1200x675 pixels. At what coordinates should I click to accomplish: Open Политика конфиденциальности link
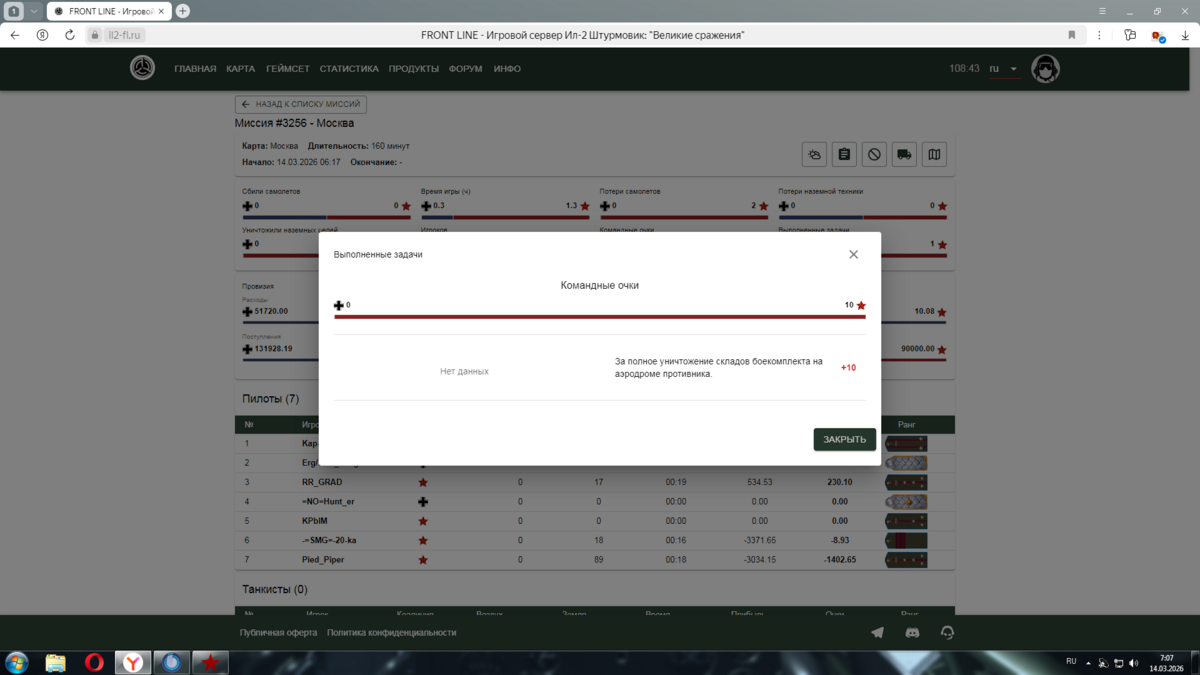[391, 632]
